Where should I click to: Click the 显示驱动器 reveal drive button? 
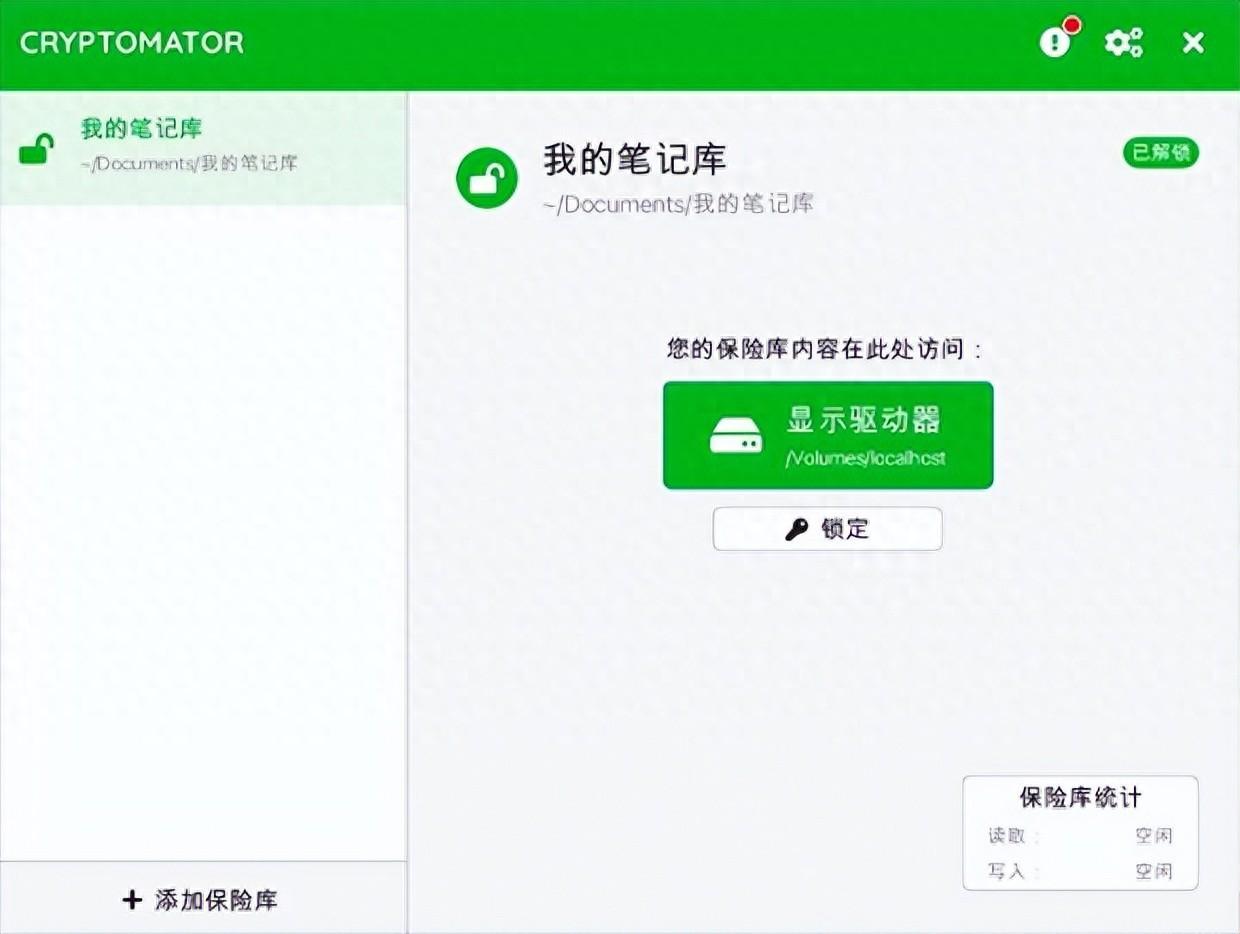coord(828,435)
